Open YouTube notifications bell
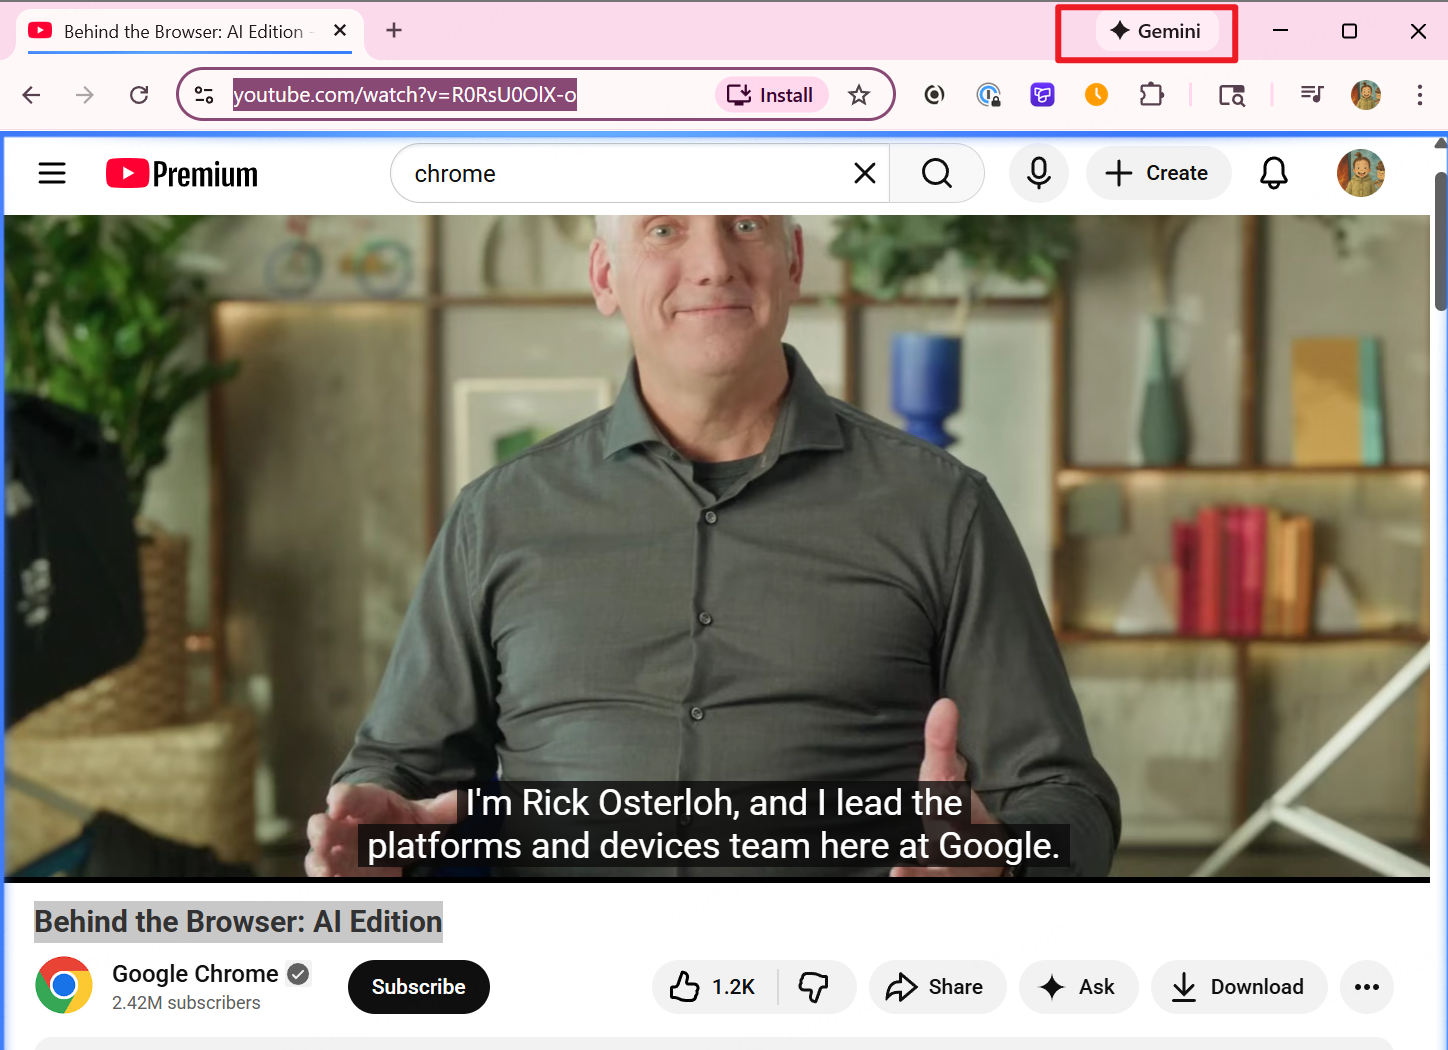The width and height of the screenshot is (1448, 1050). point(1273,174)
